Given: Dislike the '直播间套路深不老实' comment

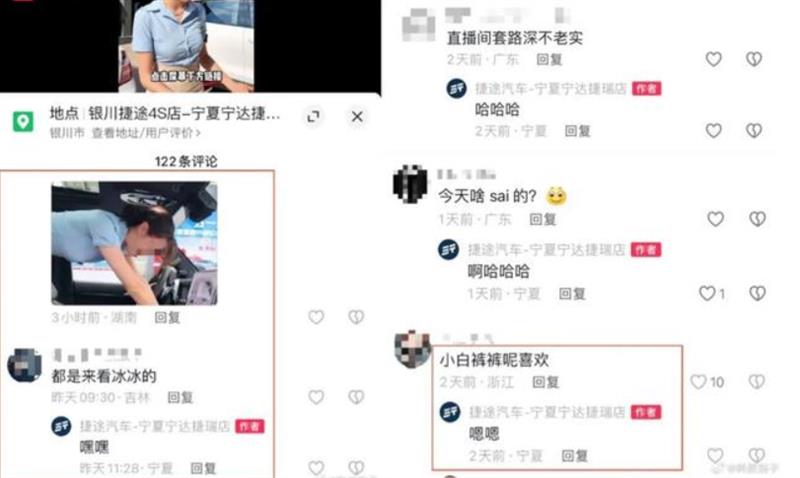Looking at the screenshot, I should 754,59.
